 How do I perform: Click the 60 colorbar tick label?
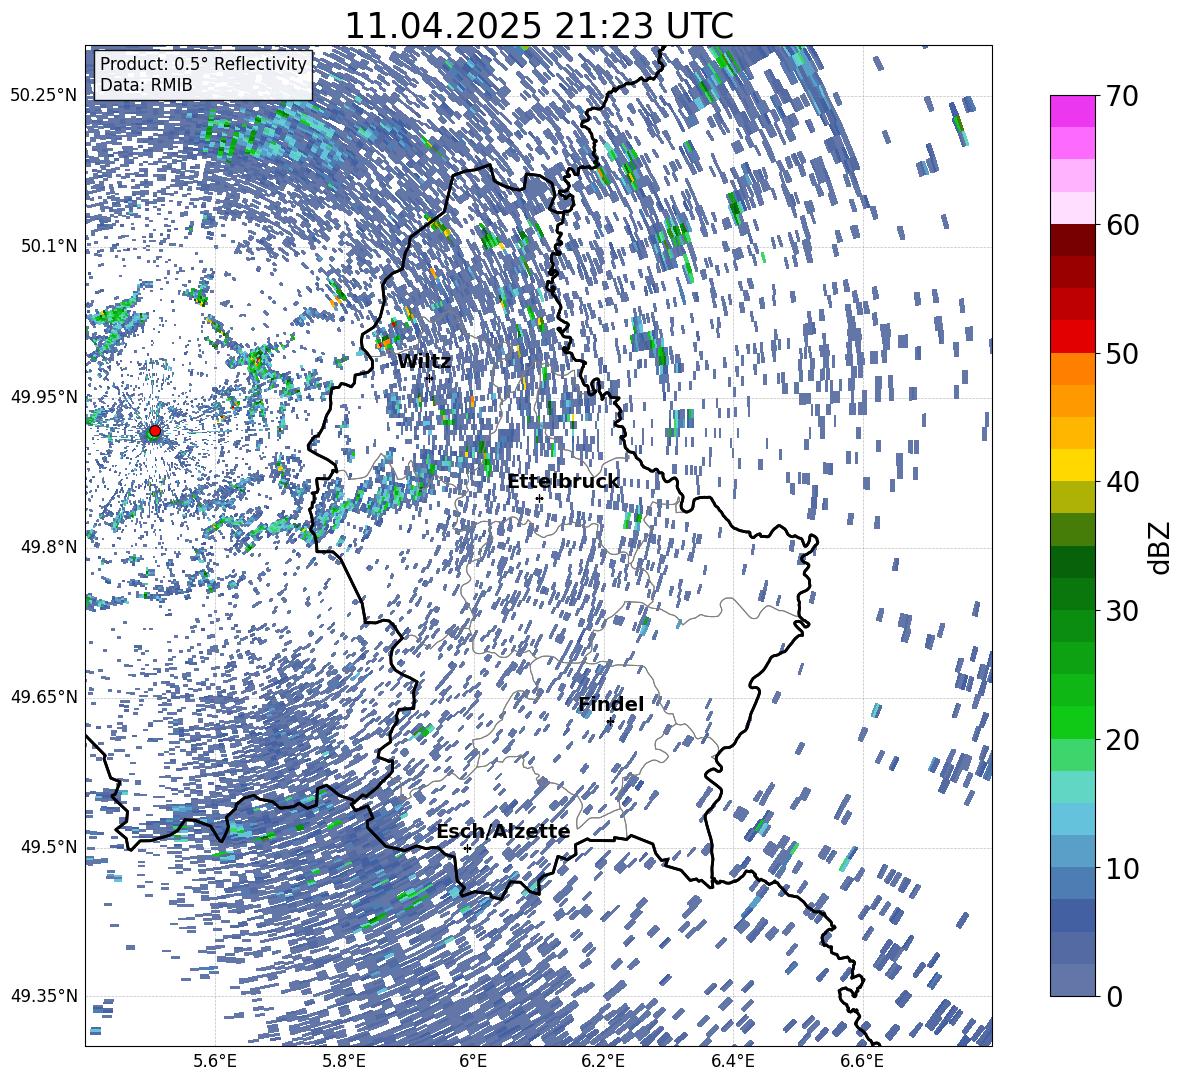click(1122, 225)
